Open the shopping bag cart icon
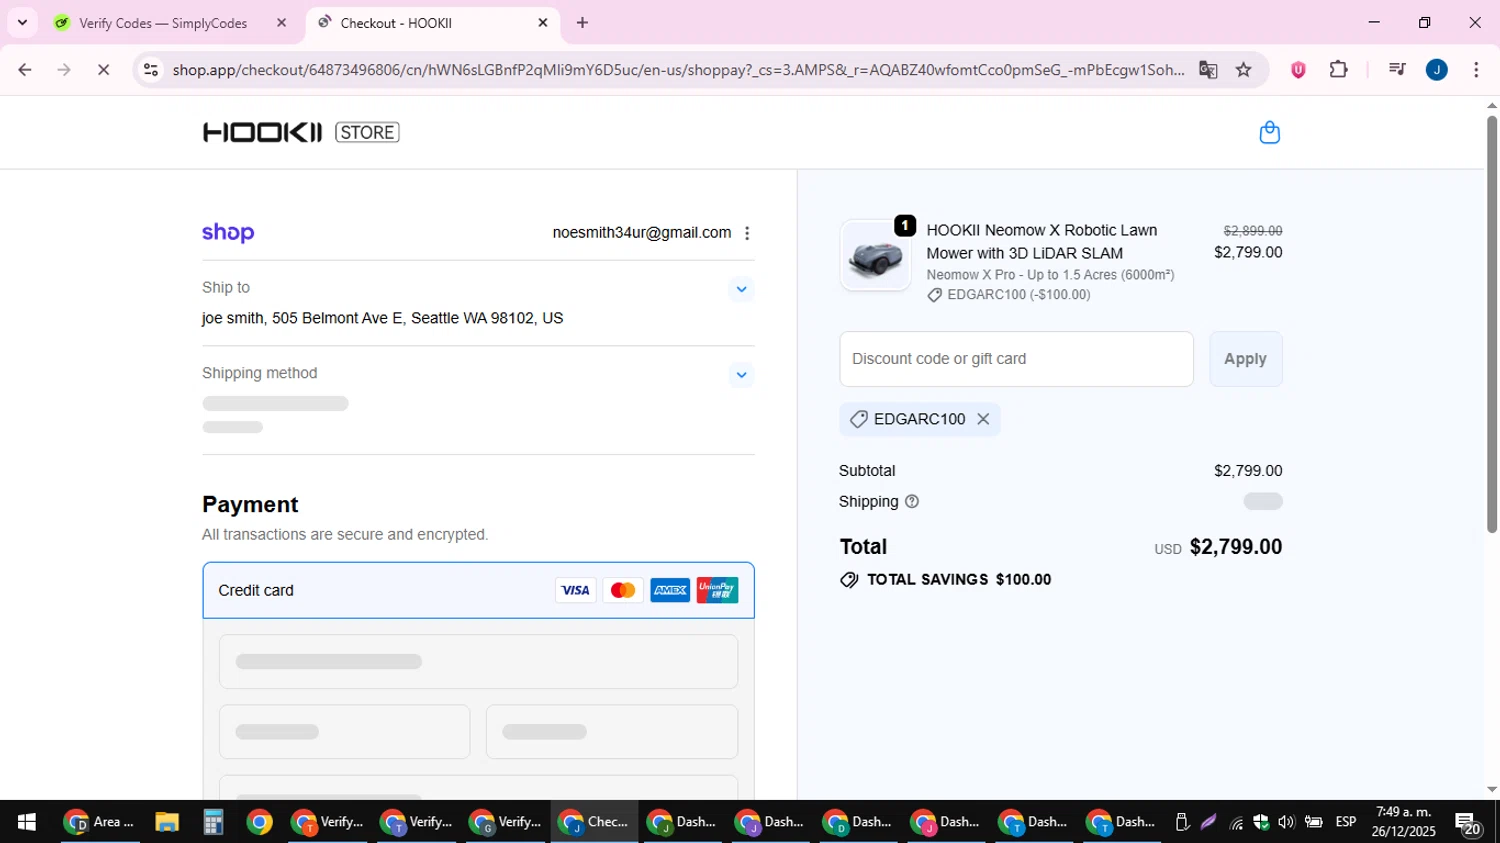This screenshot has height=843, width=1500. [x=1269, y=132]
